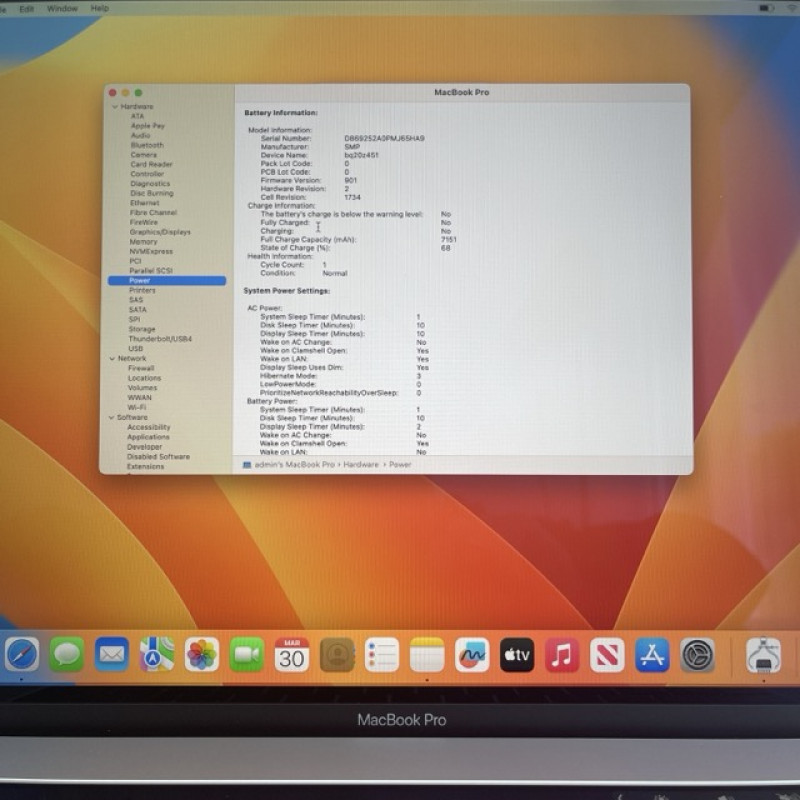800x800 pixels.
Task: Launch Reminders from the Dock
Action: [382, 654]
